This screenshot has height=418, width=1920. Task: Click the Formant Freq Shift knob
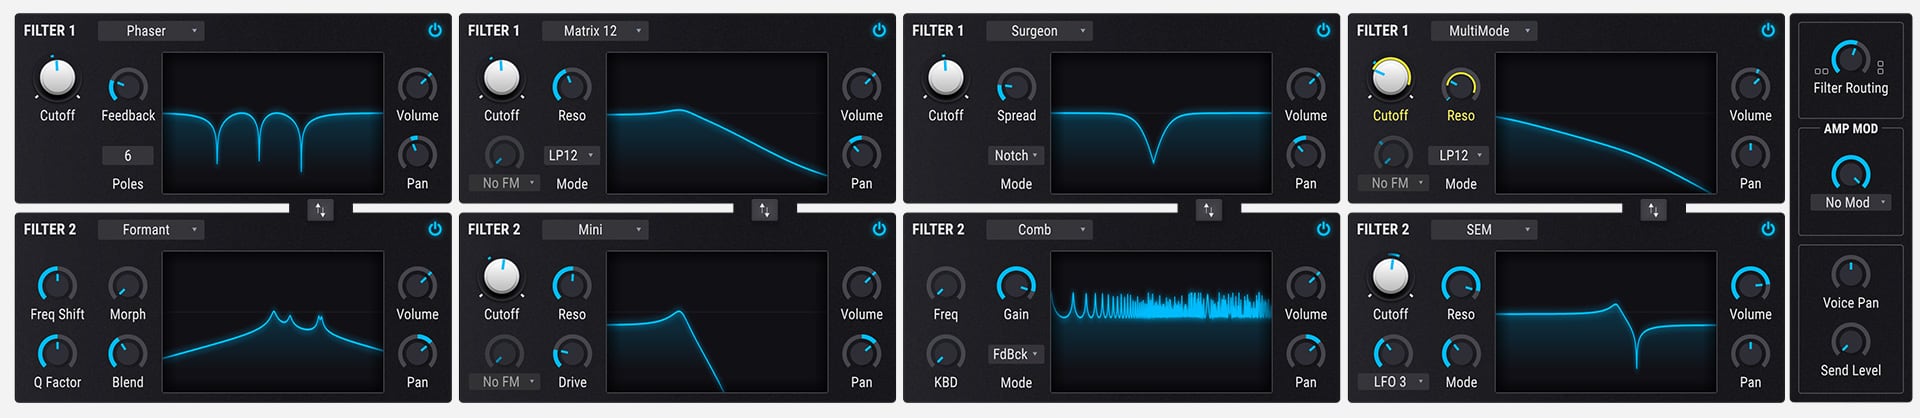coord(57,284)
